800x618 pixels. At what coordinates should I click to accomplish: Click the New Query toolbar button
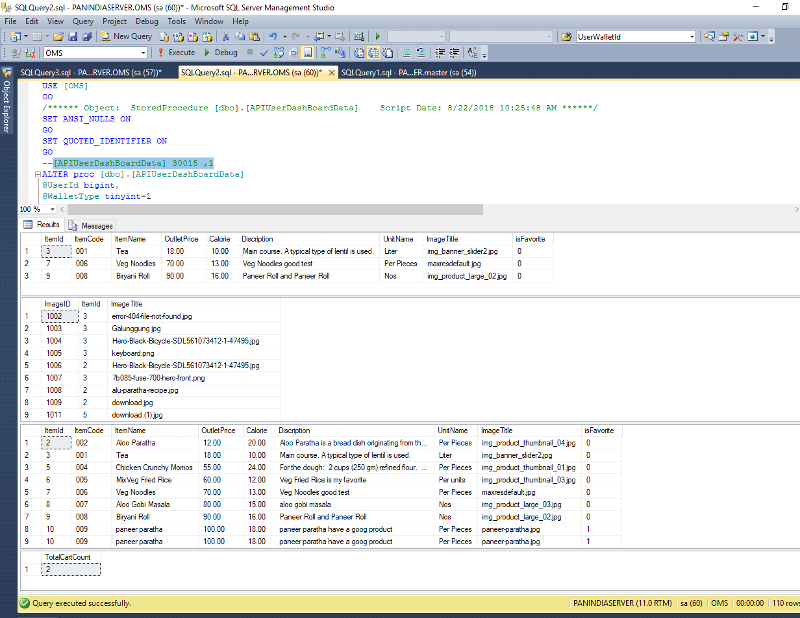126,36
